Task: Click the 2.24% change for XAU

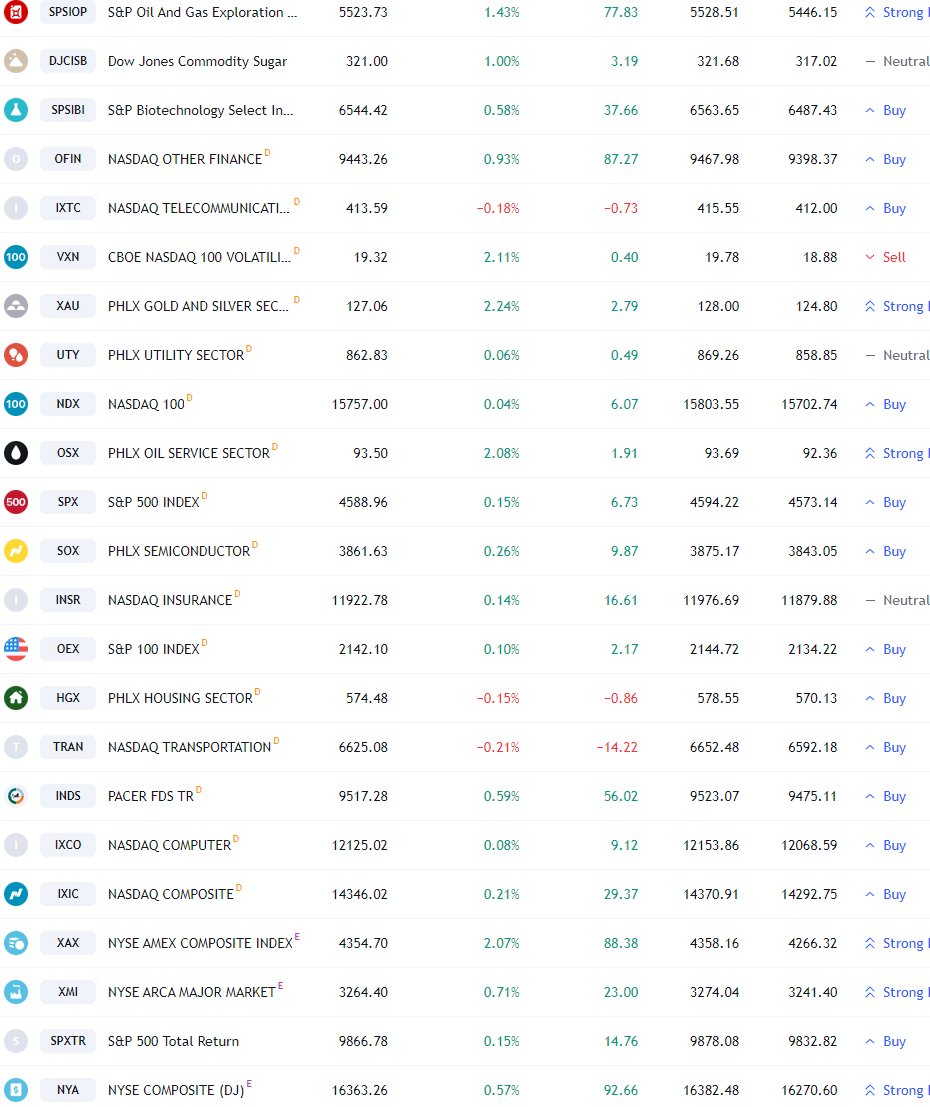Action: (501, 306)
